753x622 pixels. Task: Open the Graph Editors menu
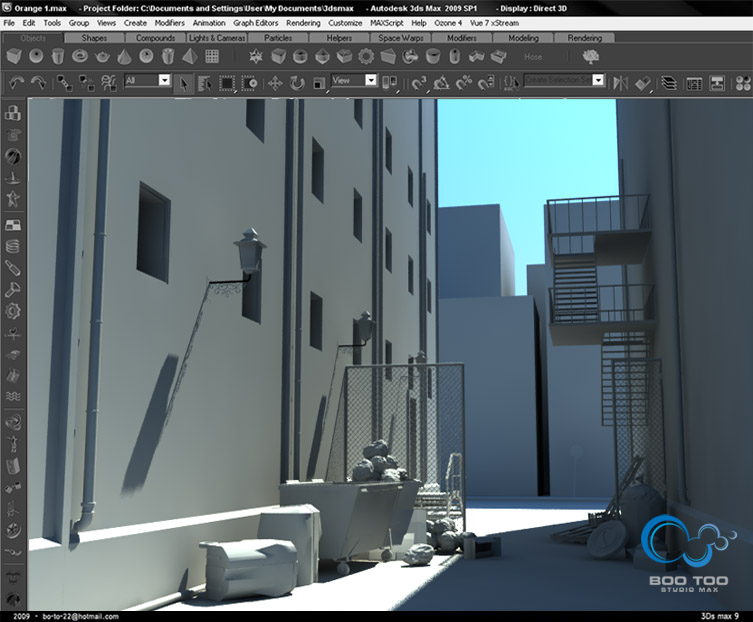[255, 23]
